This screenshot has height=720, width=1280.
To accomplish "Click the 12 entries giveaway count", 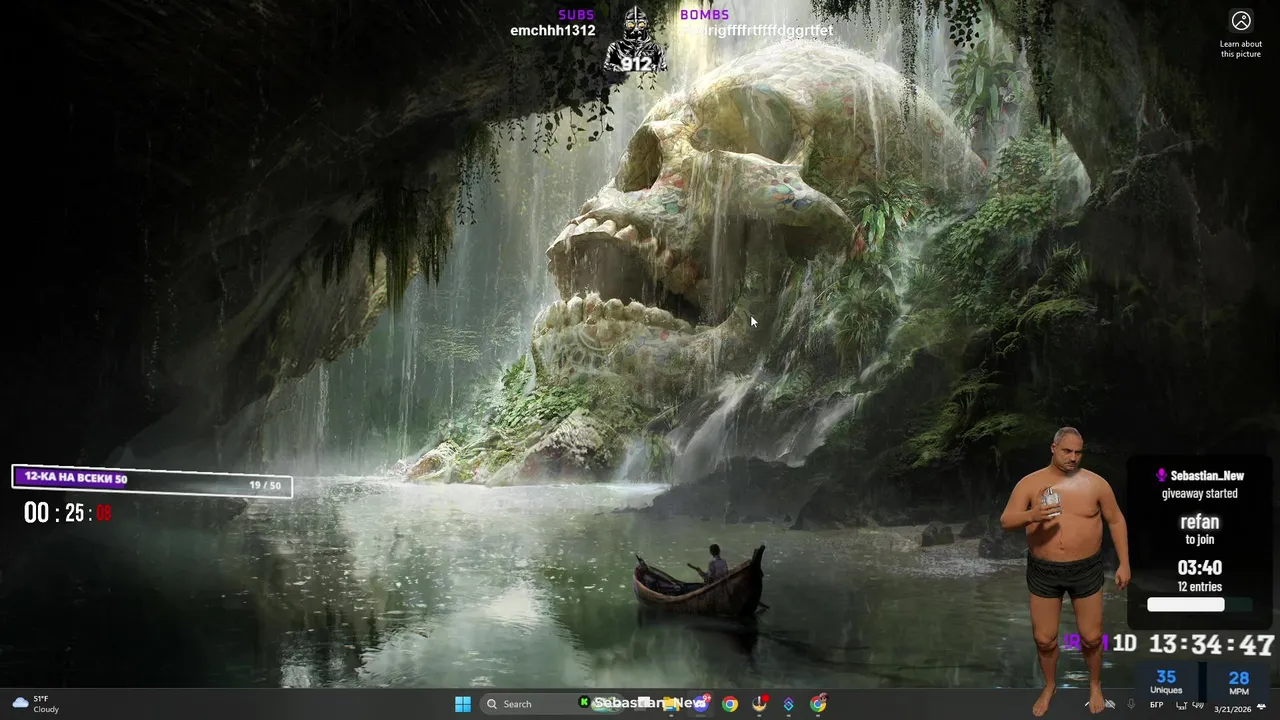I will click(x=1200, y=587).
